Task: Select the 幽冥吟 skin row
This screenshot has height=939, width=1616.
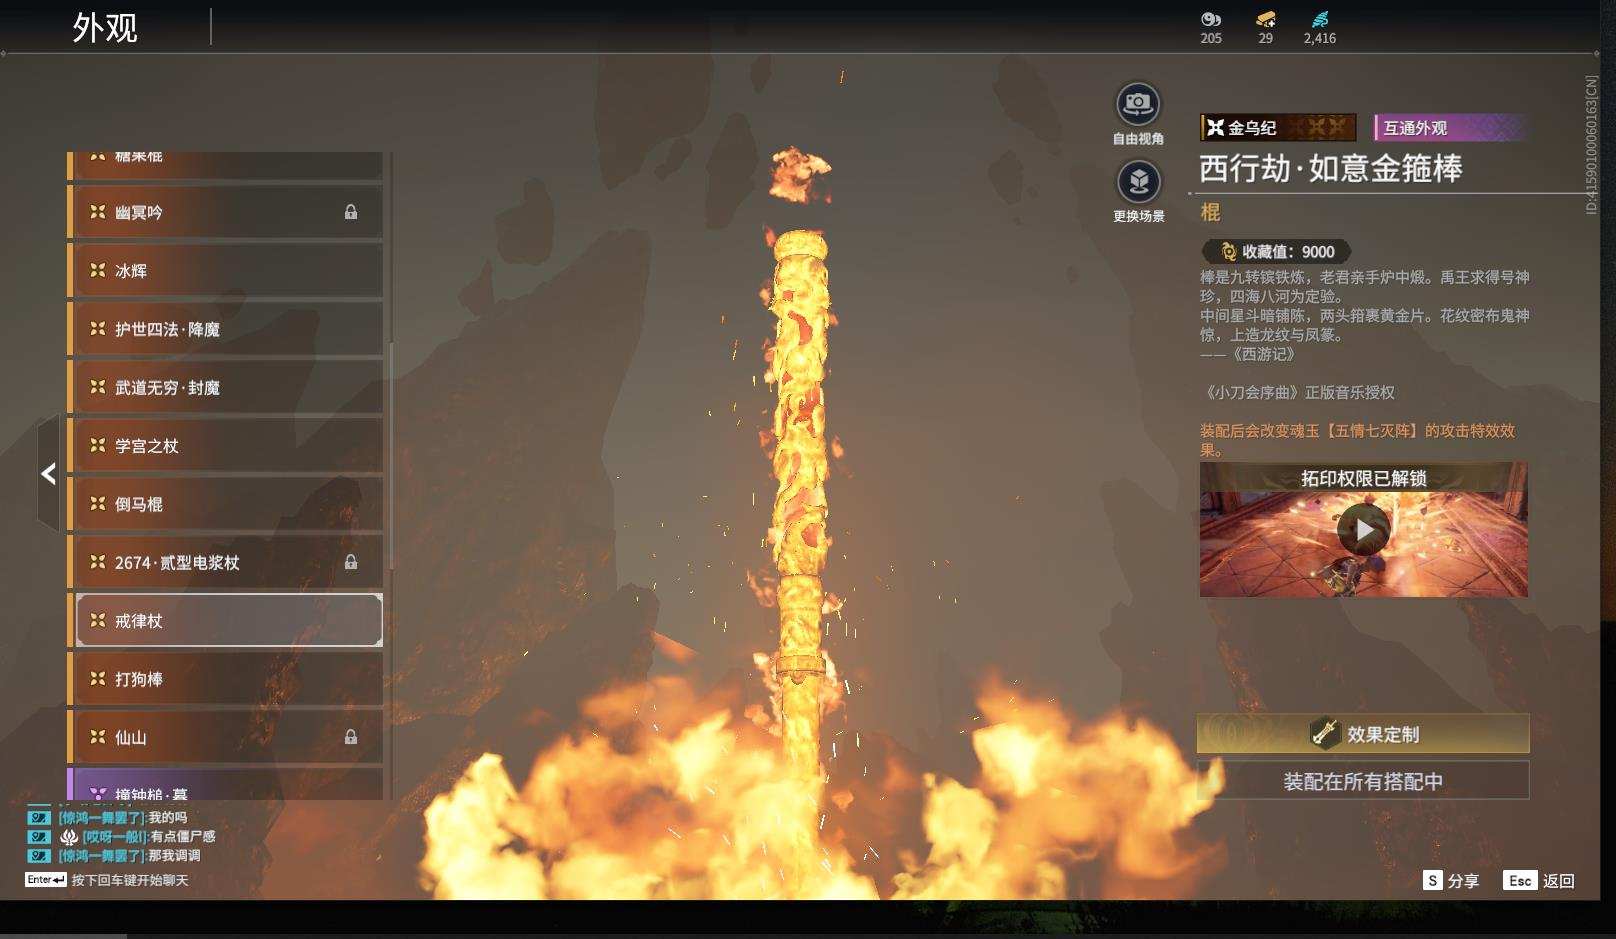Action: coord(225,212)
